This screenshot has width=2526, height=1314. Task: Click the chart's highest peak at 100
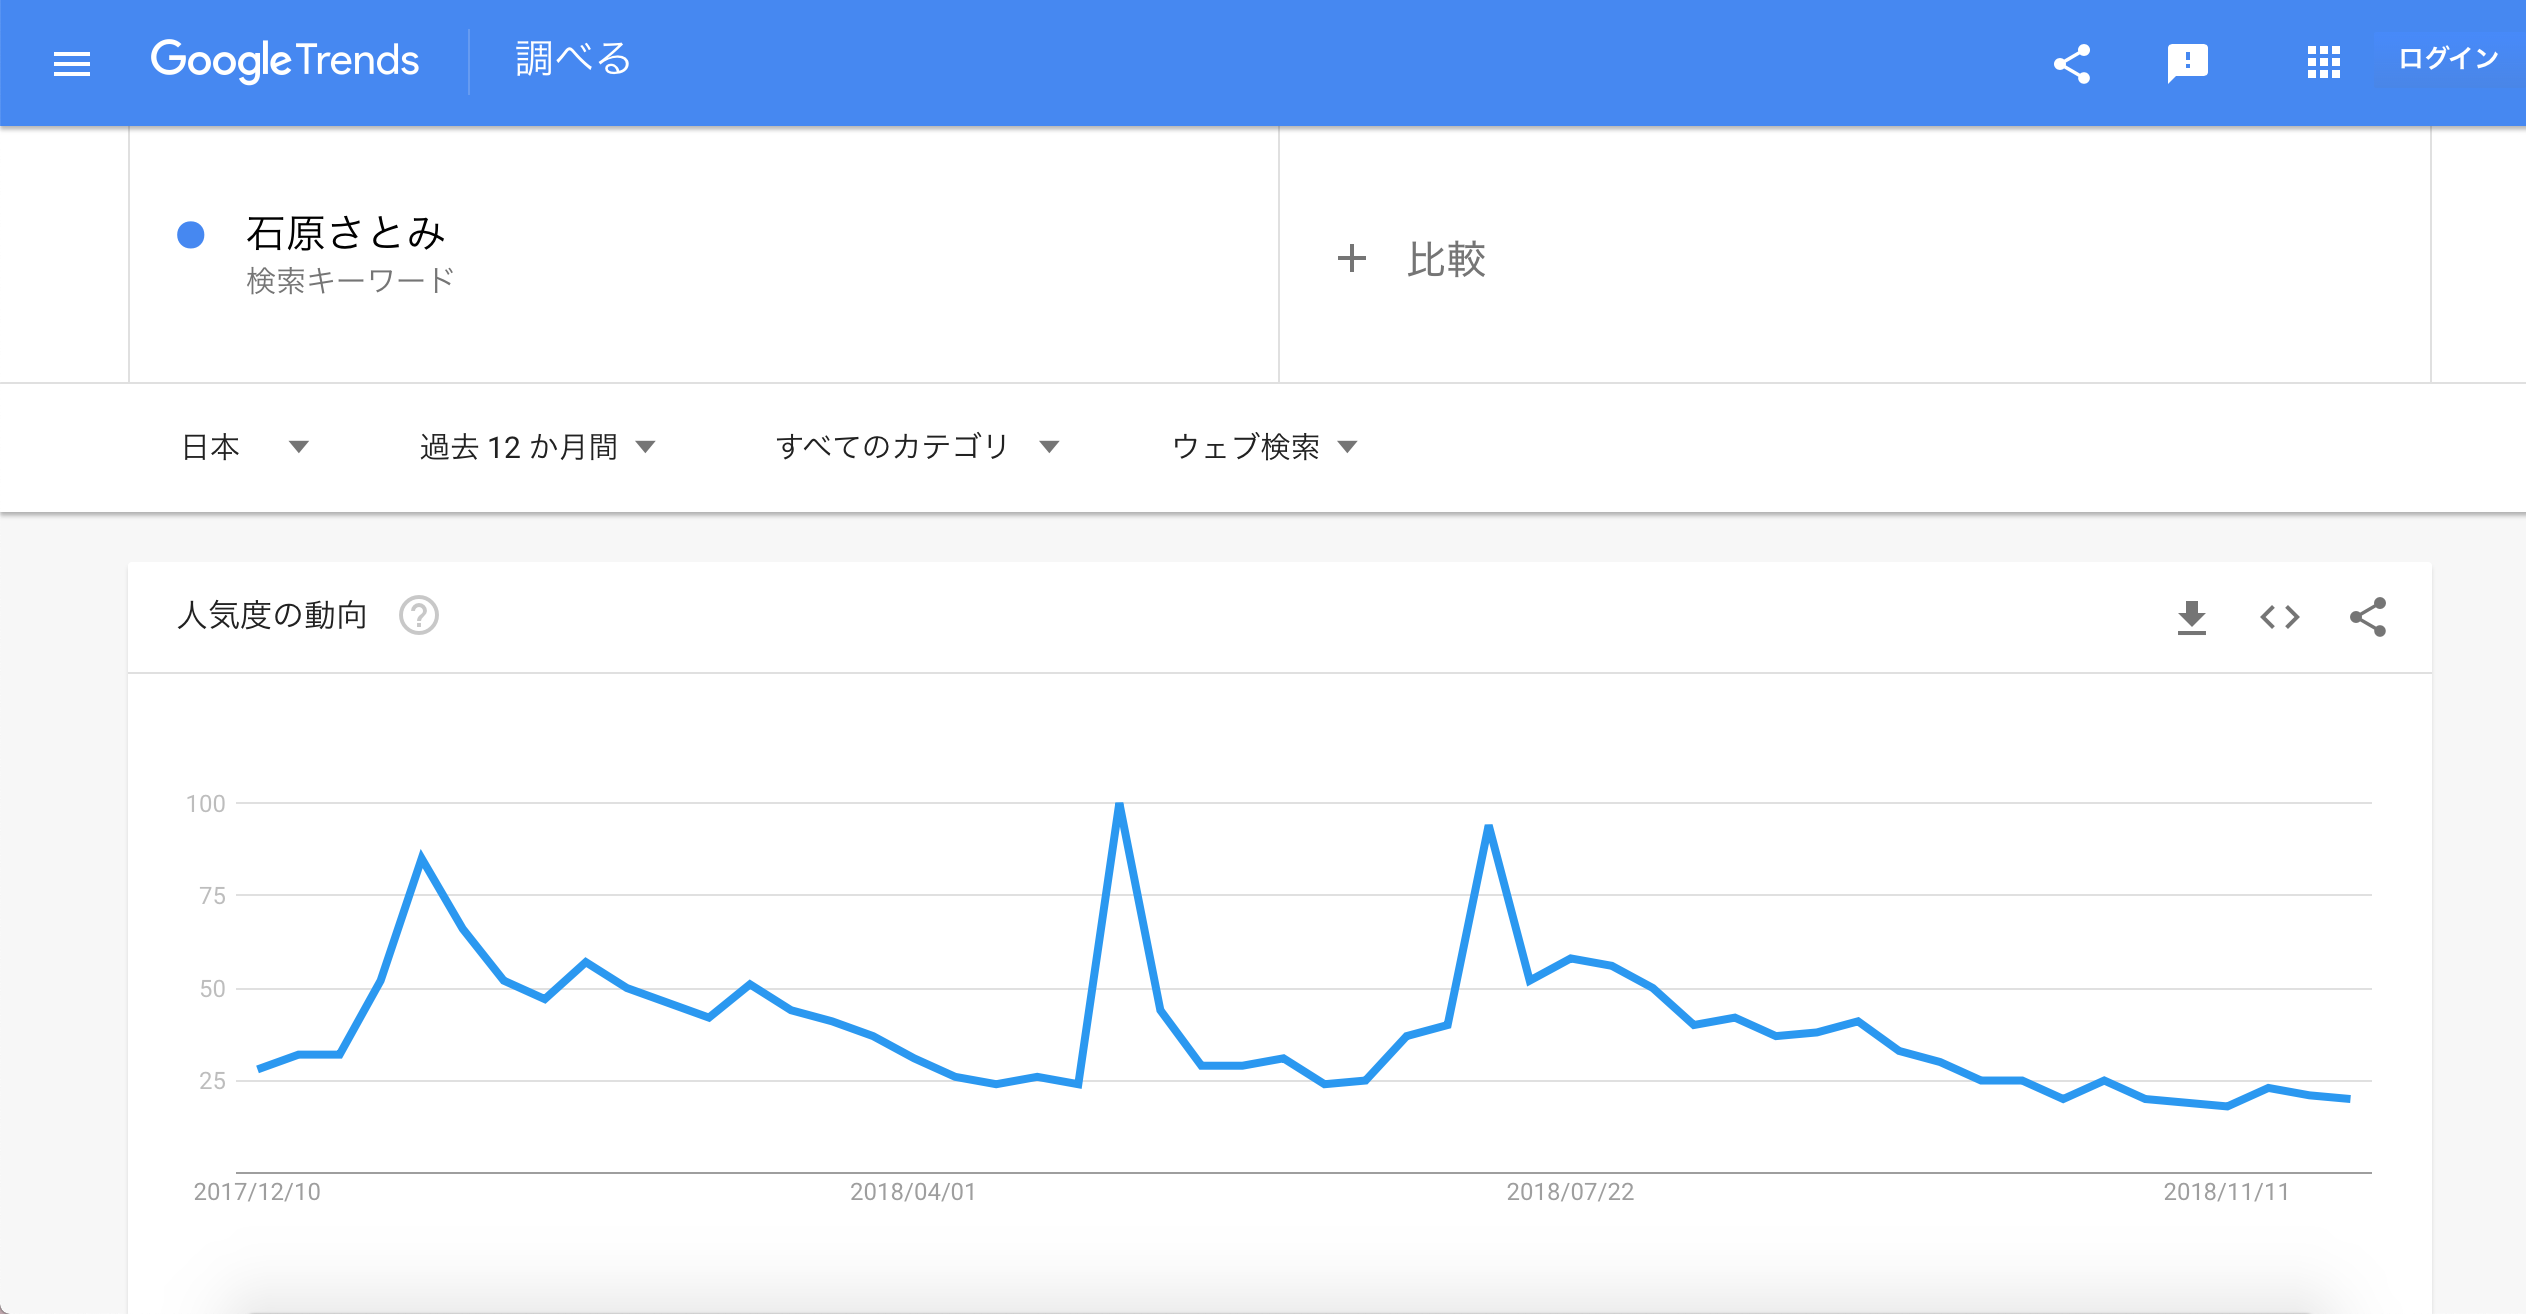tap(1119, 805)
